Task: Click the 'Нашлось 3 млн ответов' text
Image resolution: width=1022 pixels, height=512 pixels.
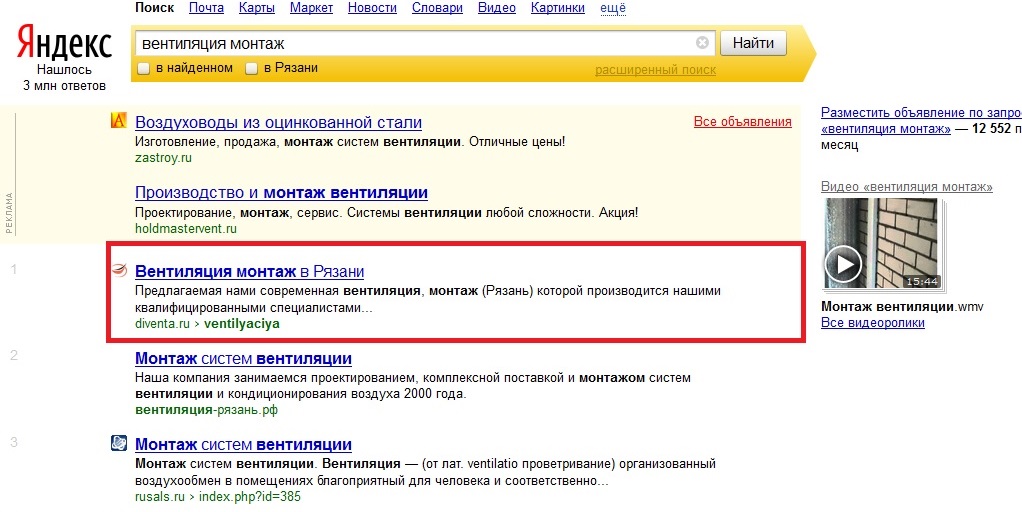Action: point(64,78)
